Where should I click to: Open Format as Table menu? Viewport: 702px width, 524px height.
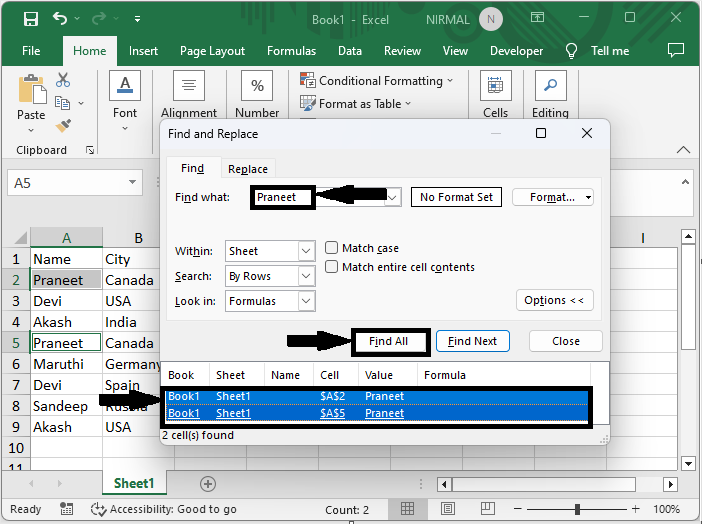pyautogui.click(x=355, y=103)
